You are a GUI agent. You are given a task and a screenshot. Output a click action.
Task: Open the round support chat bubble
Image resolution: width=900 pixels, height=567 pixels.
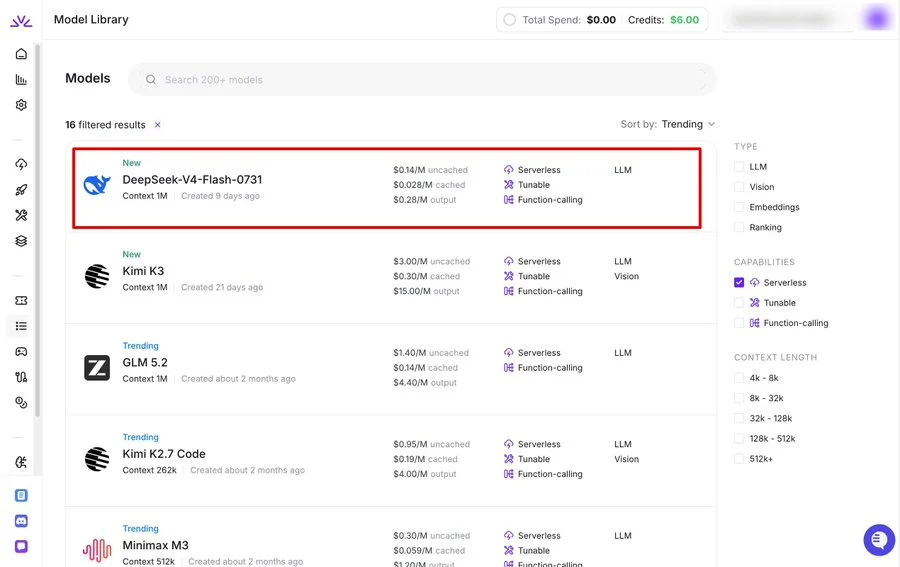point(879,540)
